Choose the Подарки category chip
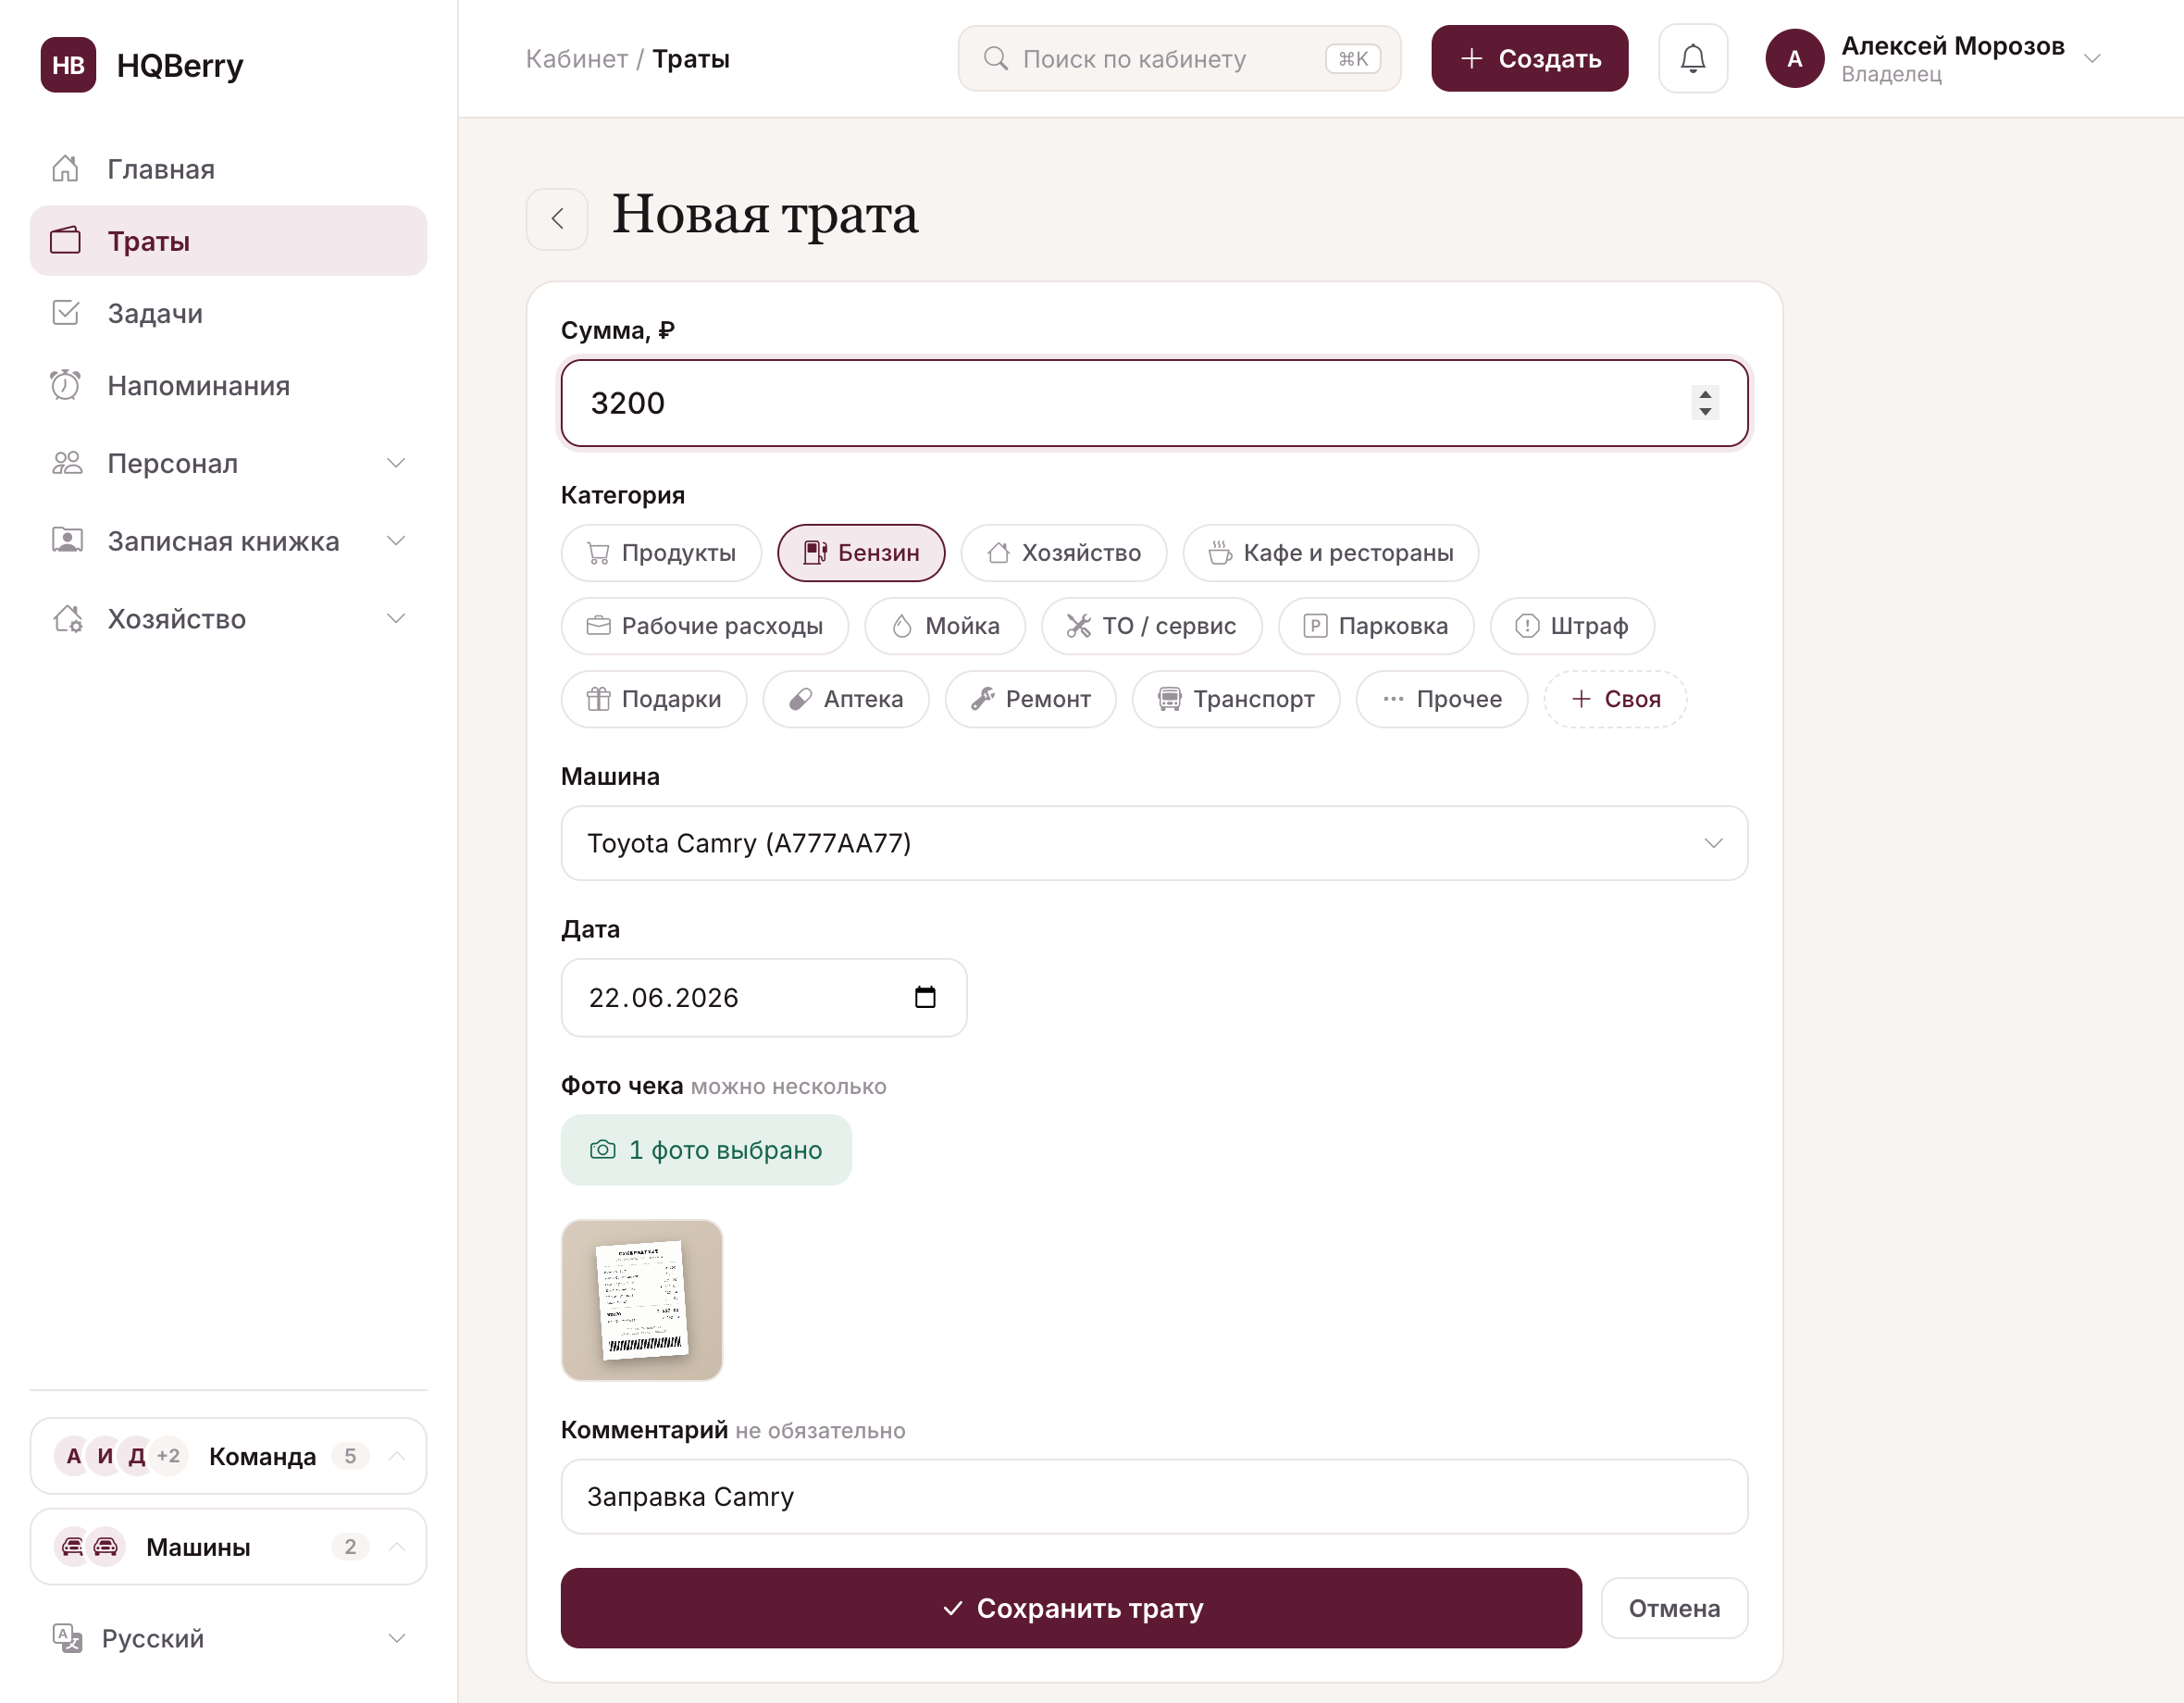The width and height of the screenshot is (2184, 1703). tap(654, 699)
